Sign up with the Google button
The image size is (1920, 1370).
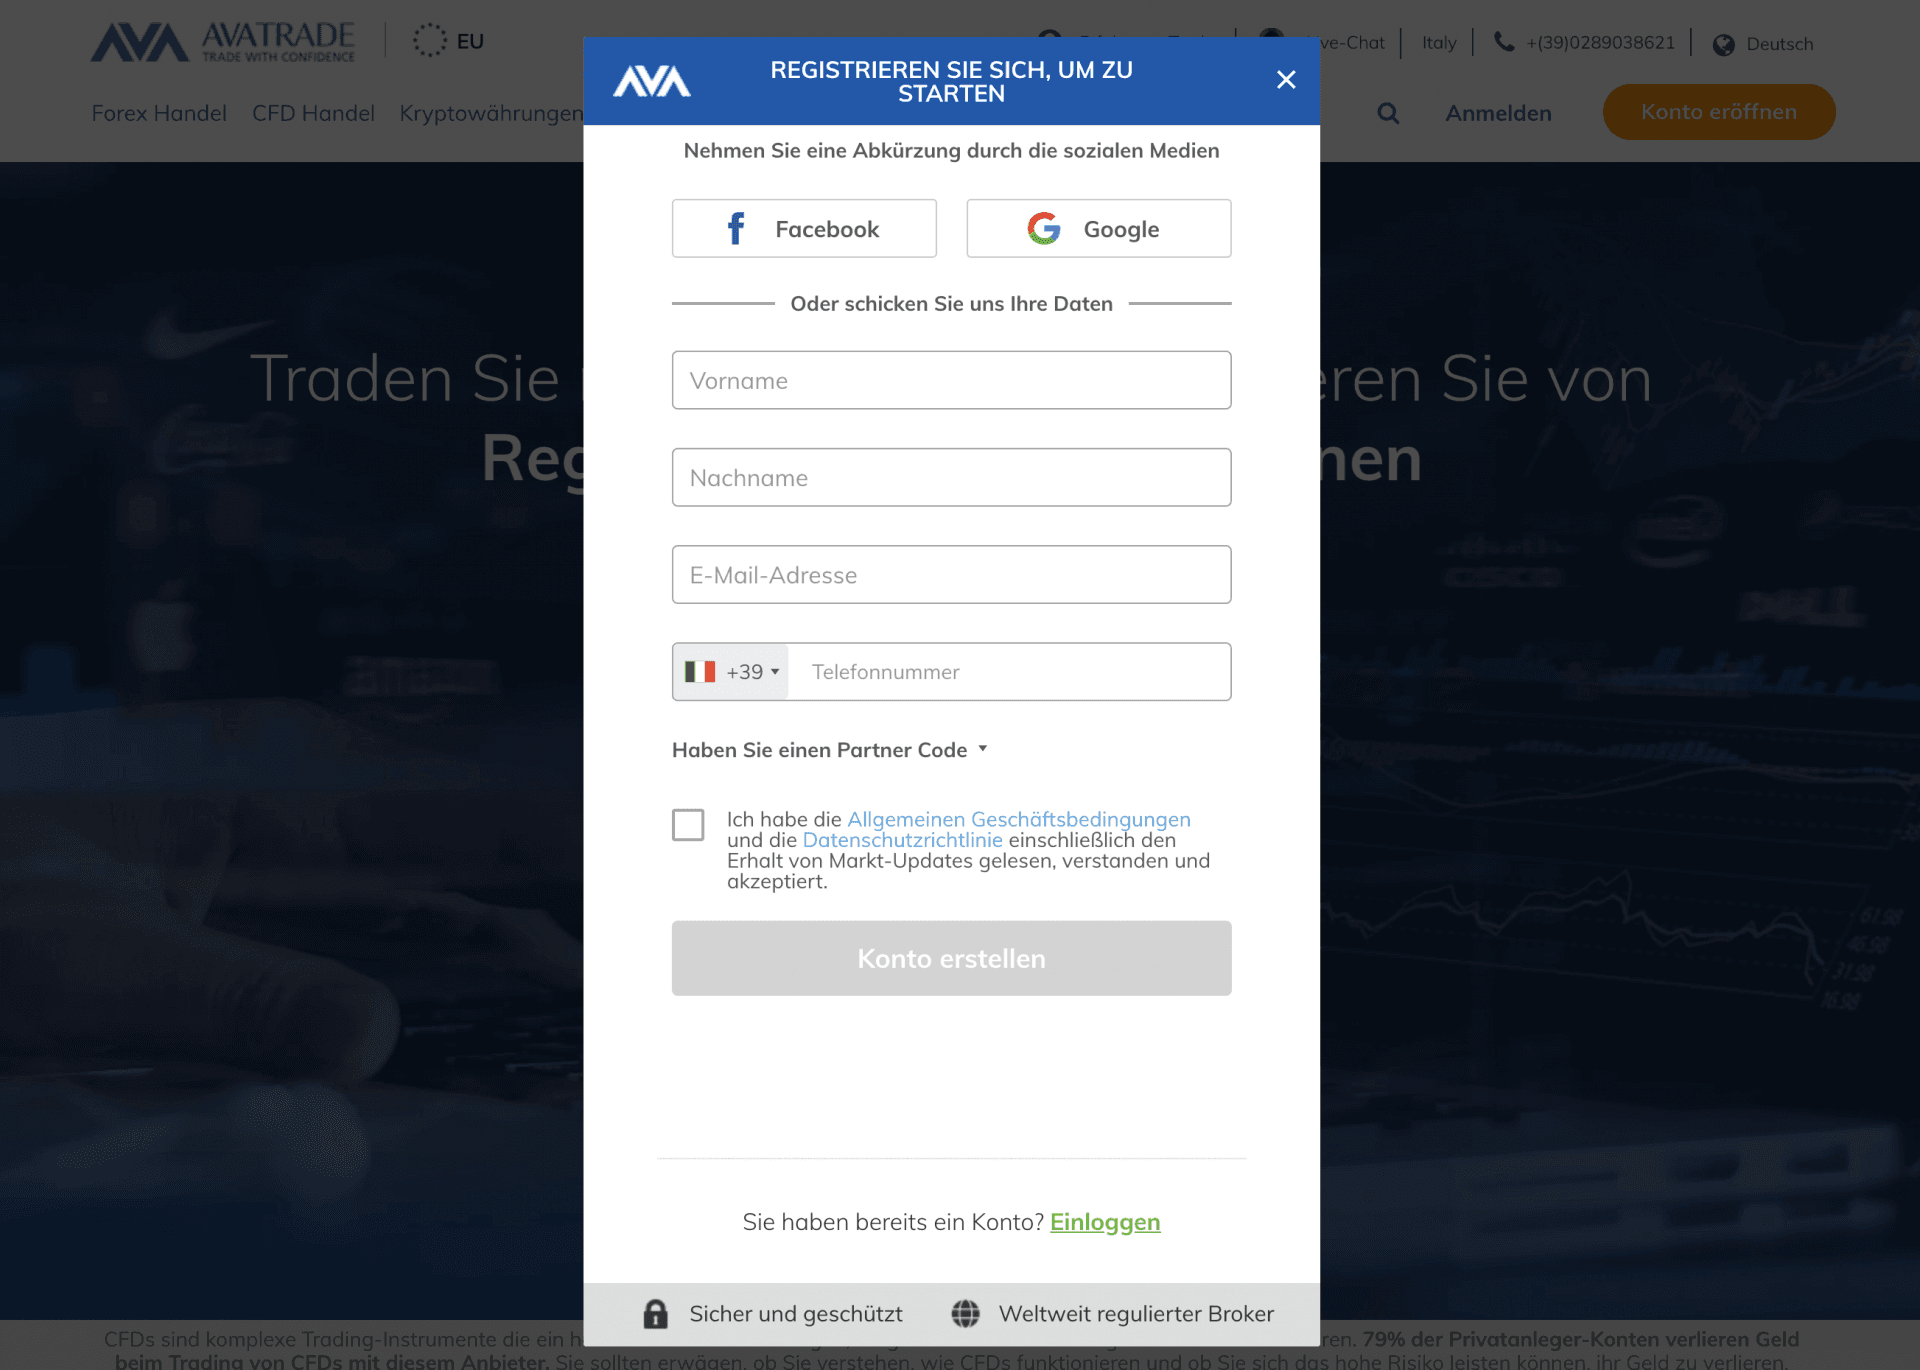click(1098, 229)
